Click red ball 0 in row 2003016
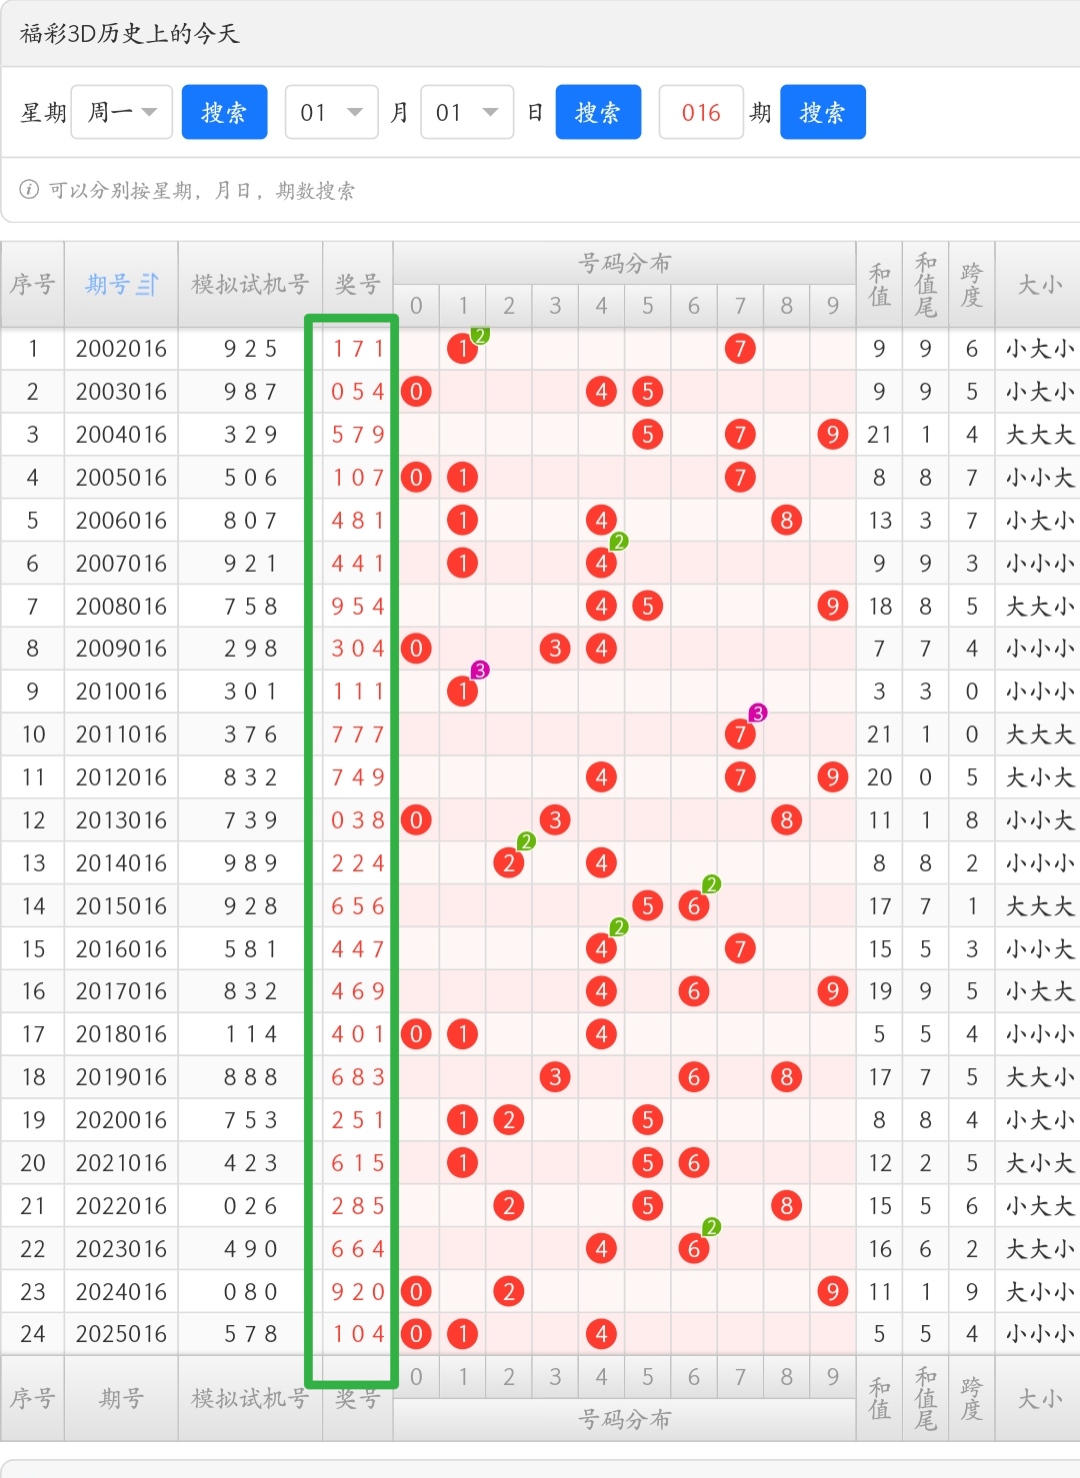The width and height of the screenshot is (1080, 1478). pyautogui.click(x=416, y=391)
